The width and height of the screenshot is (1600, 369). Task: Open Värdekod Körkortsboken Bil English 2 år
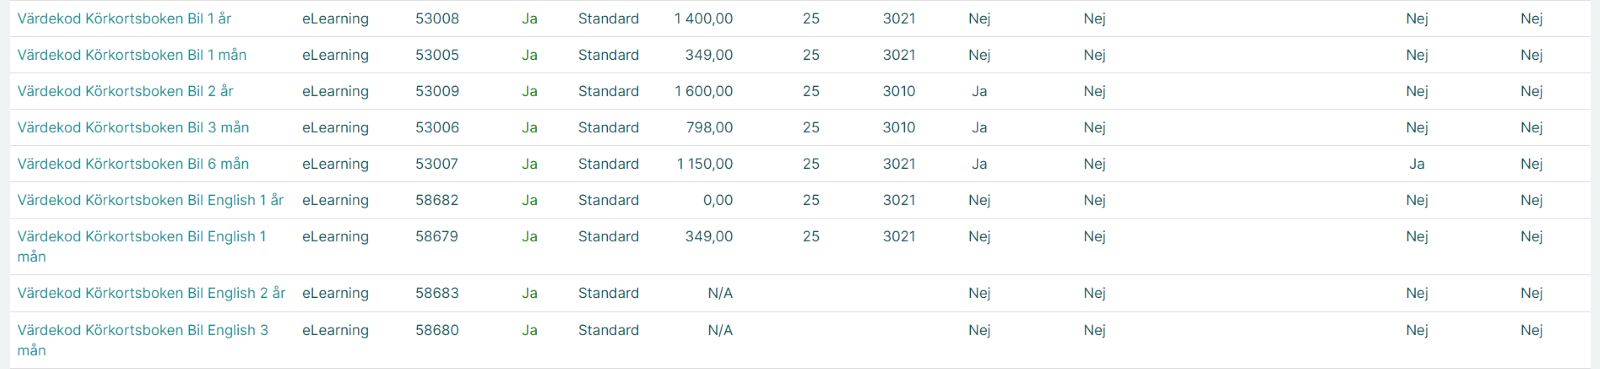pos(151,293)
